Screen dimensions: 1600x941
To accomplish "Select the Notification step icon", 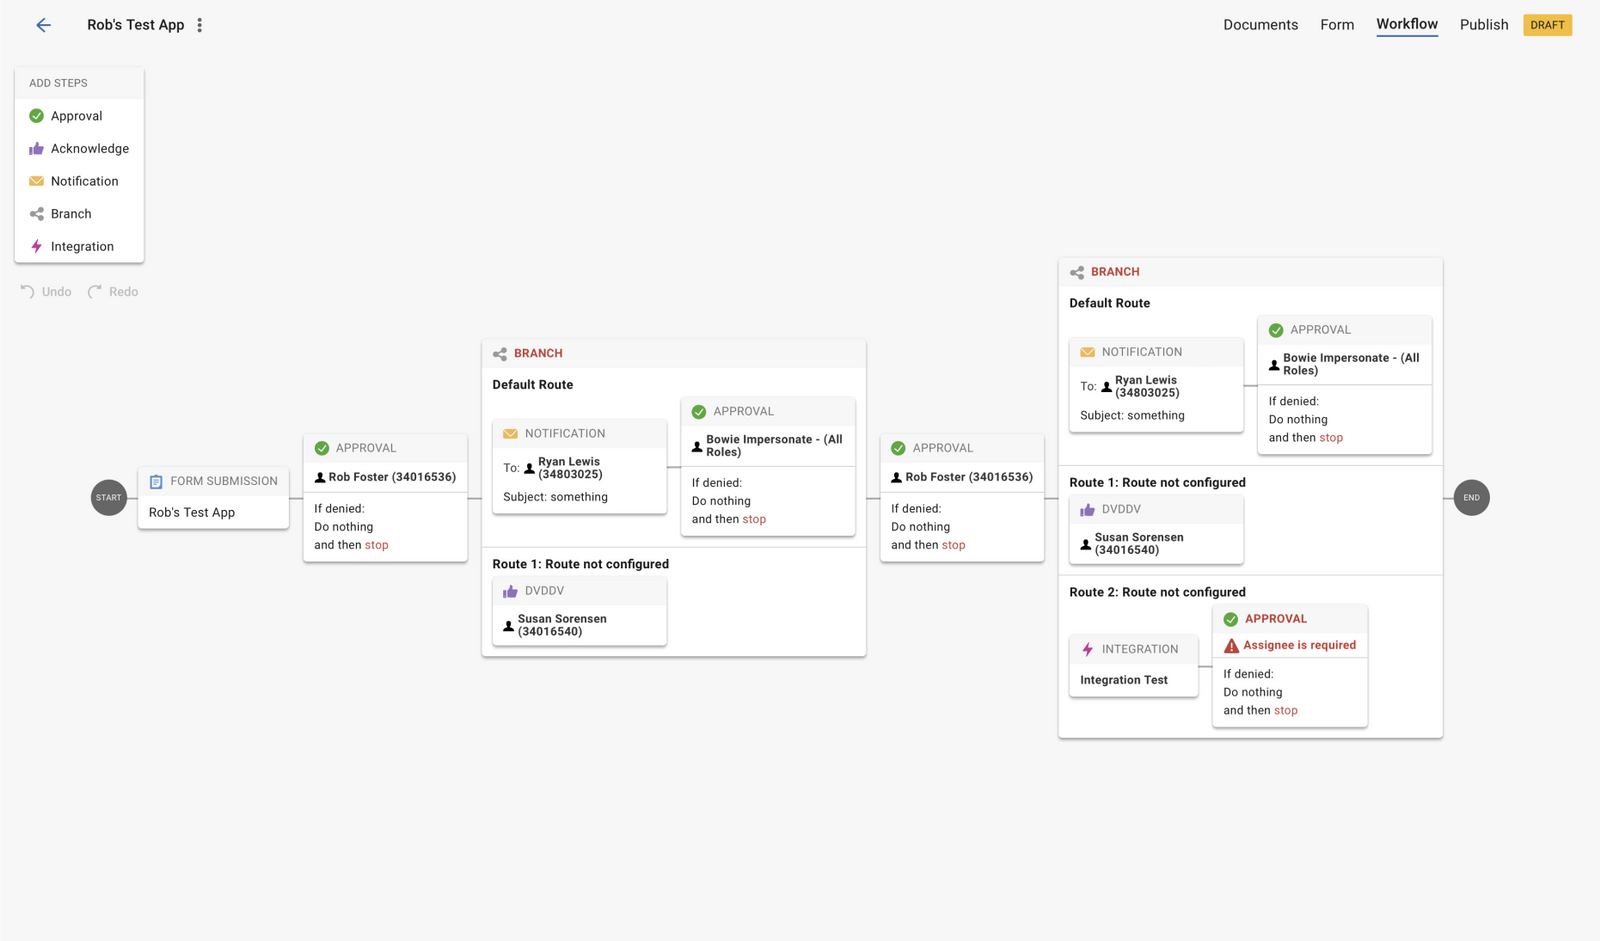I will (36, 181).
